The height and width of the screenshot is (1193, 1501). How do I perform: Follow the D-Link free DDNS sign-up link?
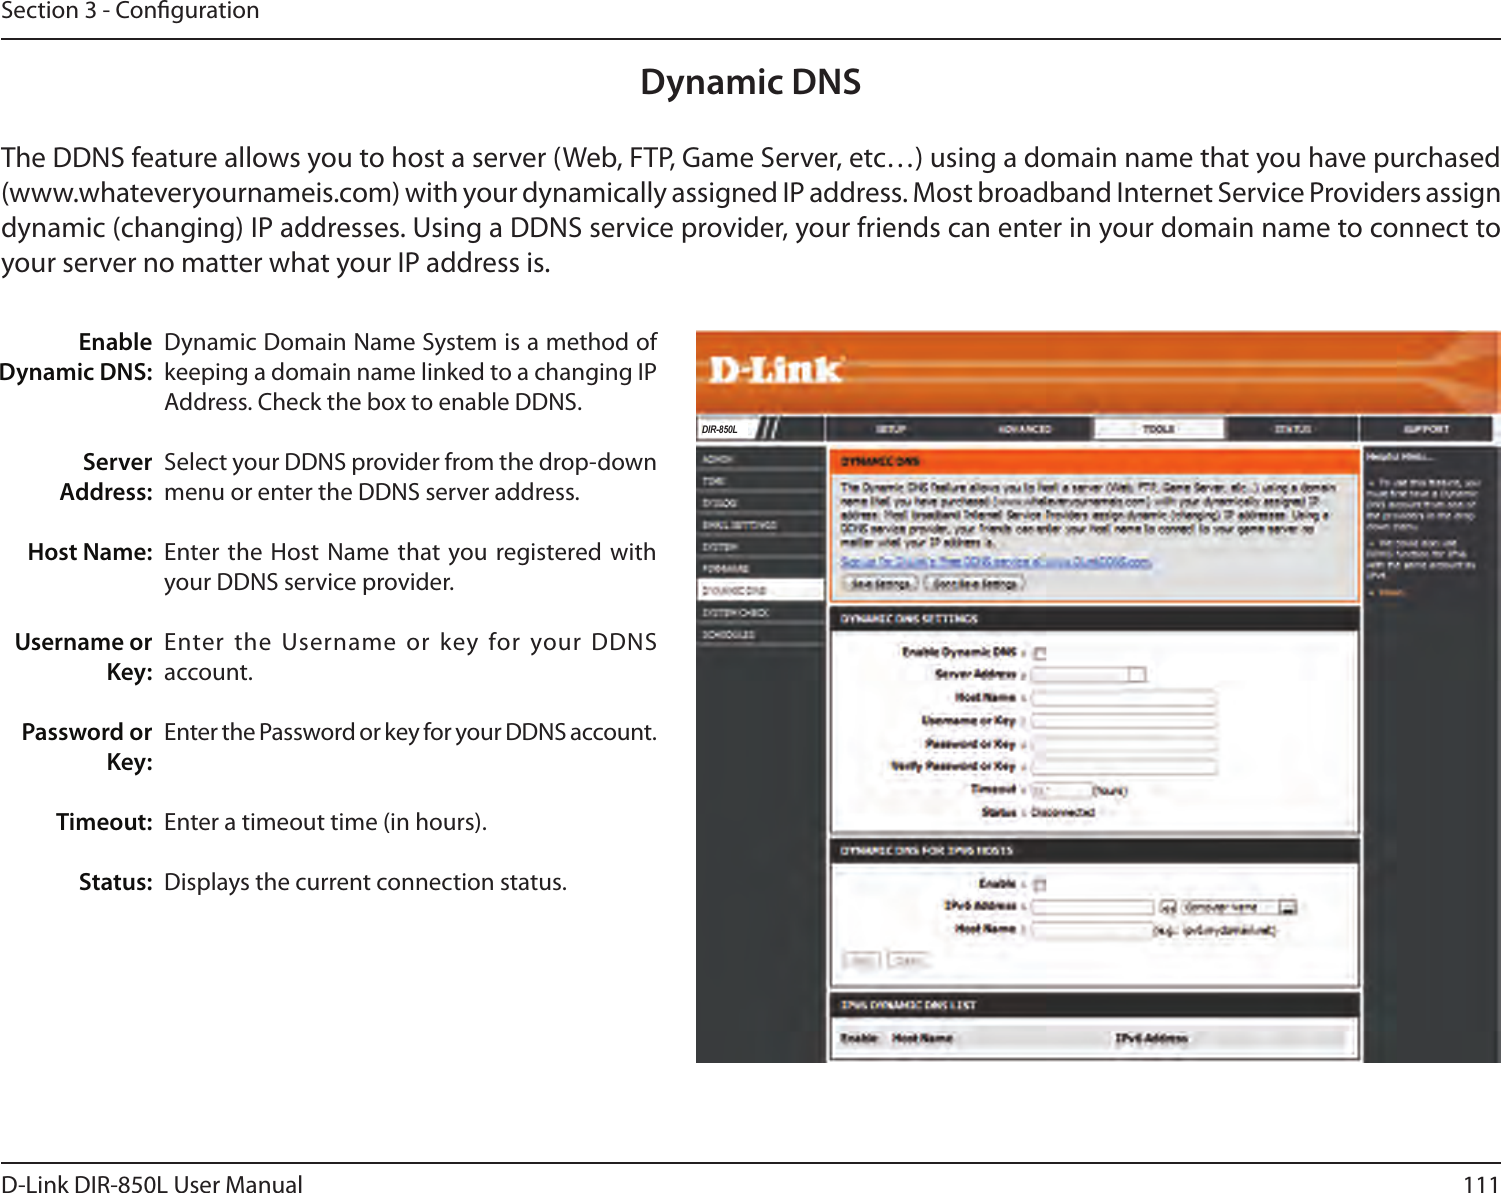pos(996,562)
